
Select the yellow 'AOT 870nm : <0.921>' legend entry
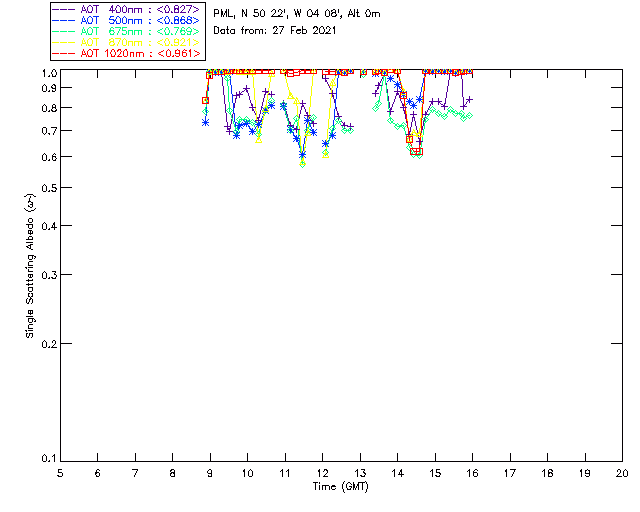click(x=127, y=42)
